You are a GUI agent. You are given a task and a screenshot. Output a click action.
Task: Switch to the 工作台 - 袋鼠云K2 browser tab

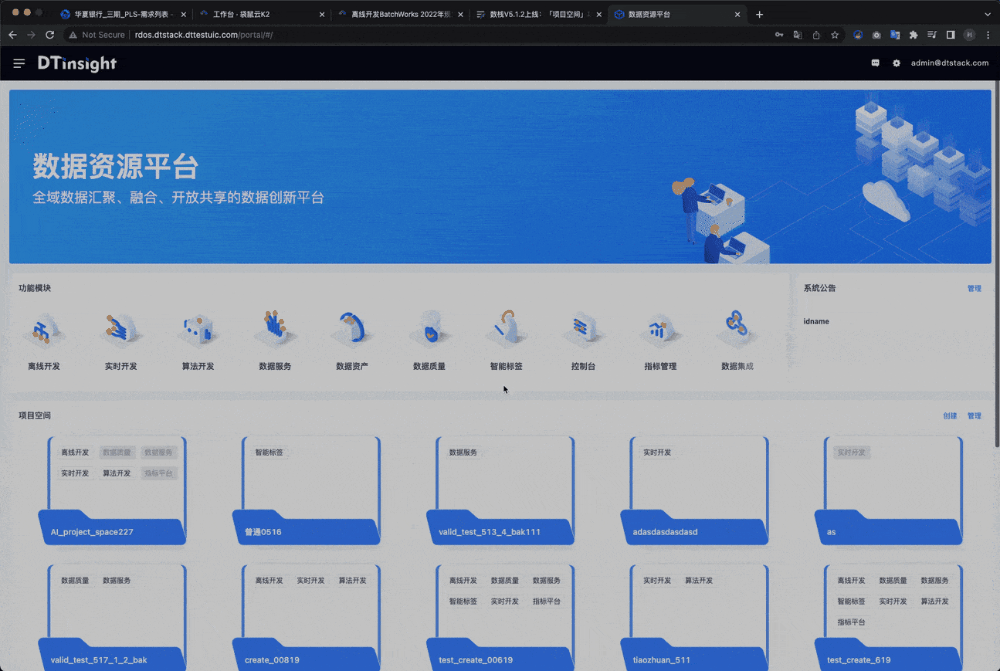258,15
